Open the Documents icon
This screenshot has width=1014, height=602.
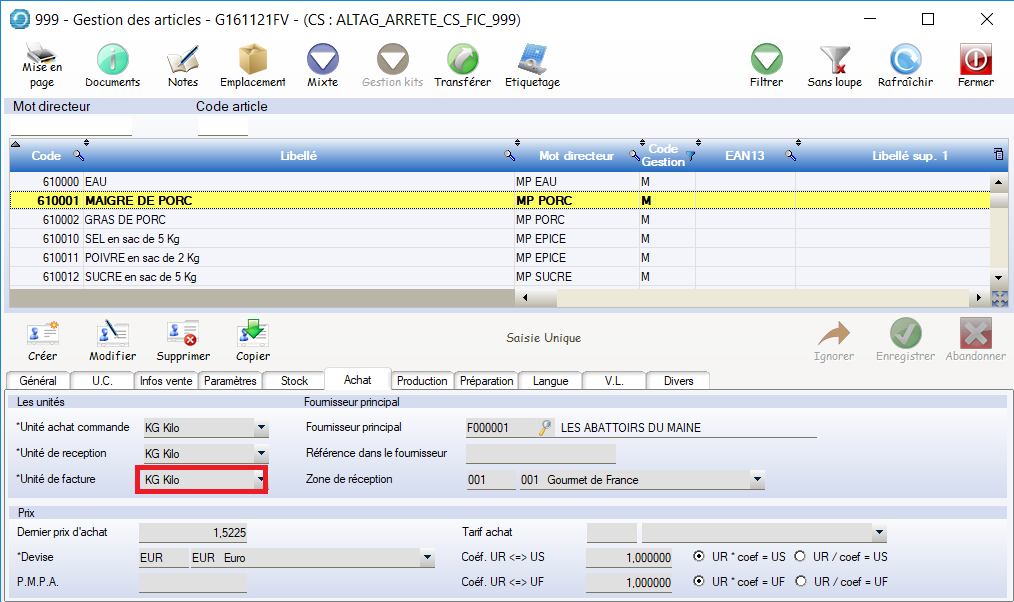(x=112, y=60)
